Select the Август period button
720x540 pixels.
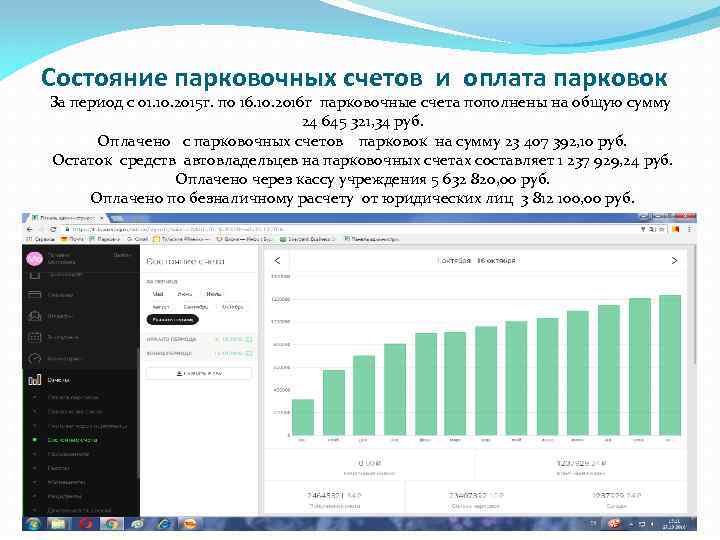[161, 307]
